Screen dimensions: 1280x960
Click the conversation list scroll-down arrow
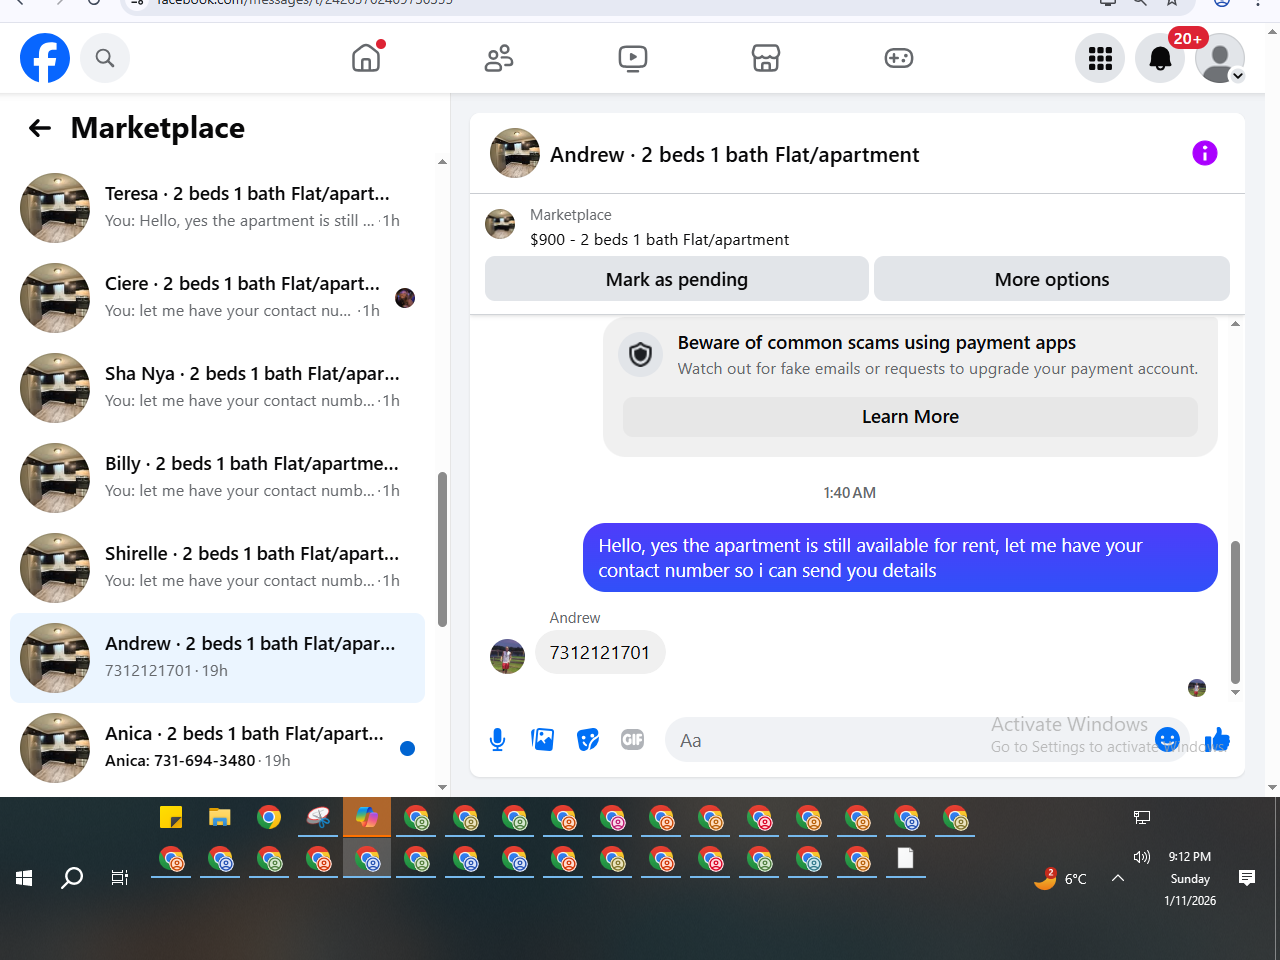[442, 788]
